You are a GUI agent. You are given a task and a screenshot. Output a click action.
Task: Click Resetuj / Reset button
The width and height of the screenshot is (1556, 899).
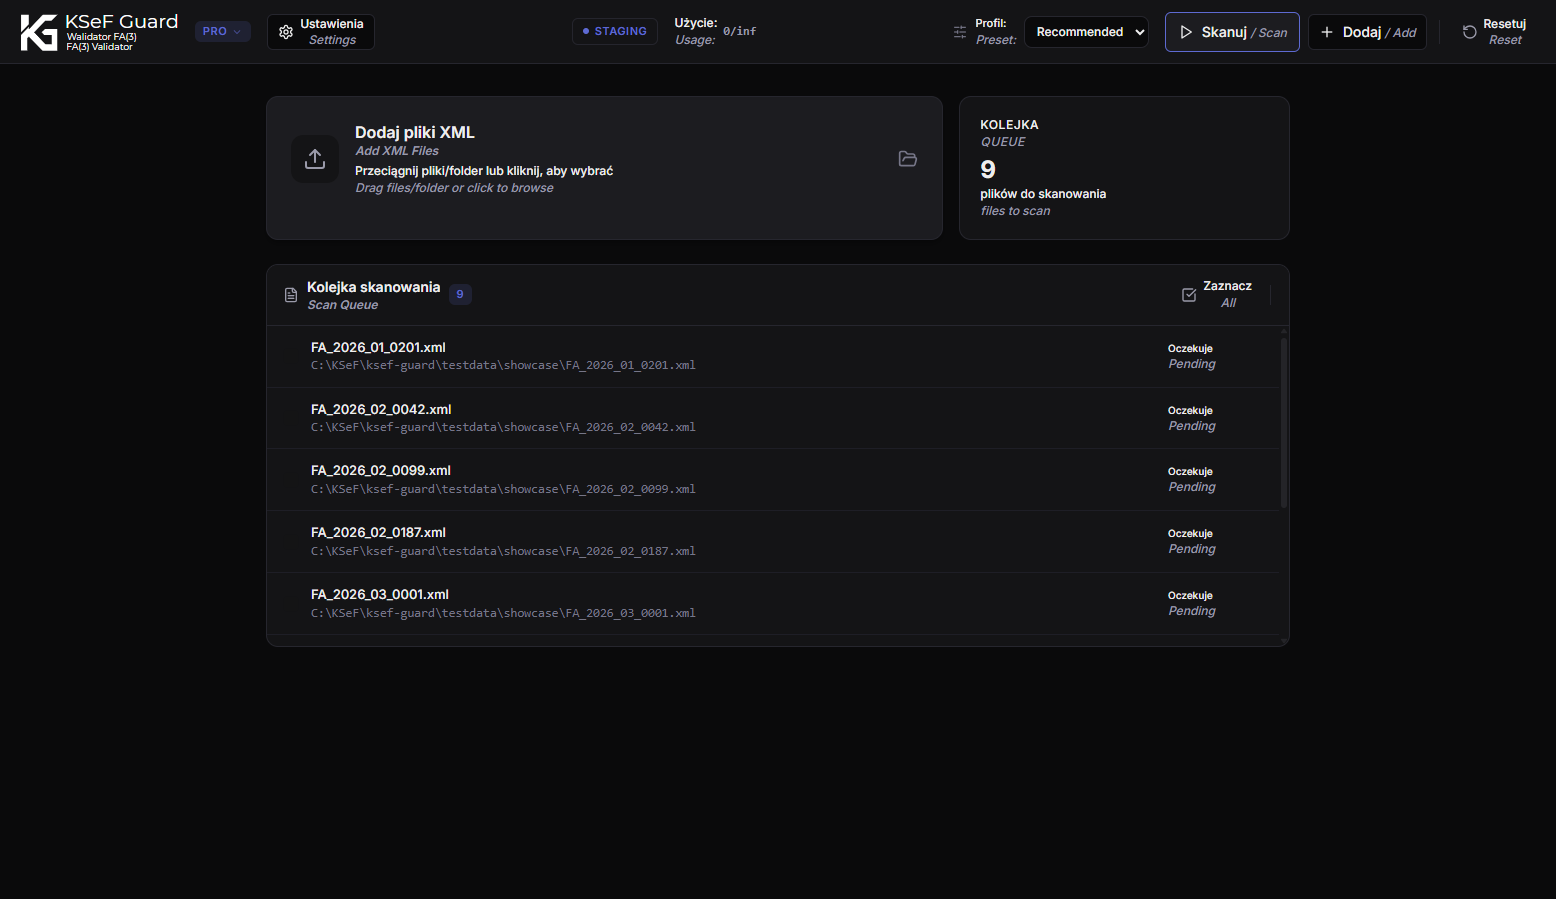pyautogui.click(x=1494, y=32)
